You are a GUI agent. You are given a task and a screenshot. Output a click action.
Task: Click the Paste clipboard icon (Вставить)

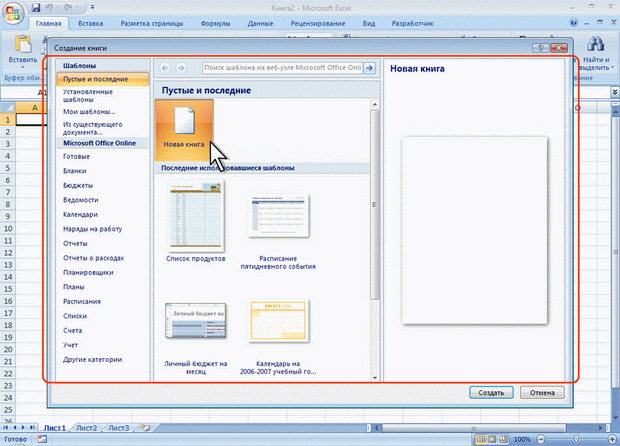[x=23, y=44]
